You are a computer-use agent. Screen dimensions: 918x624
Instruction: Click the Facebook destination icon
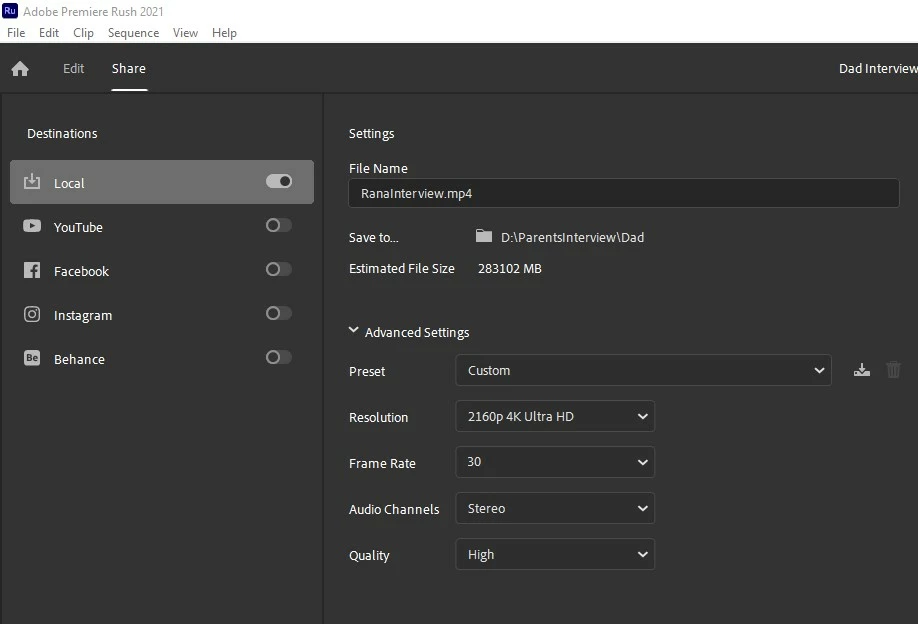(32, 271)
